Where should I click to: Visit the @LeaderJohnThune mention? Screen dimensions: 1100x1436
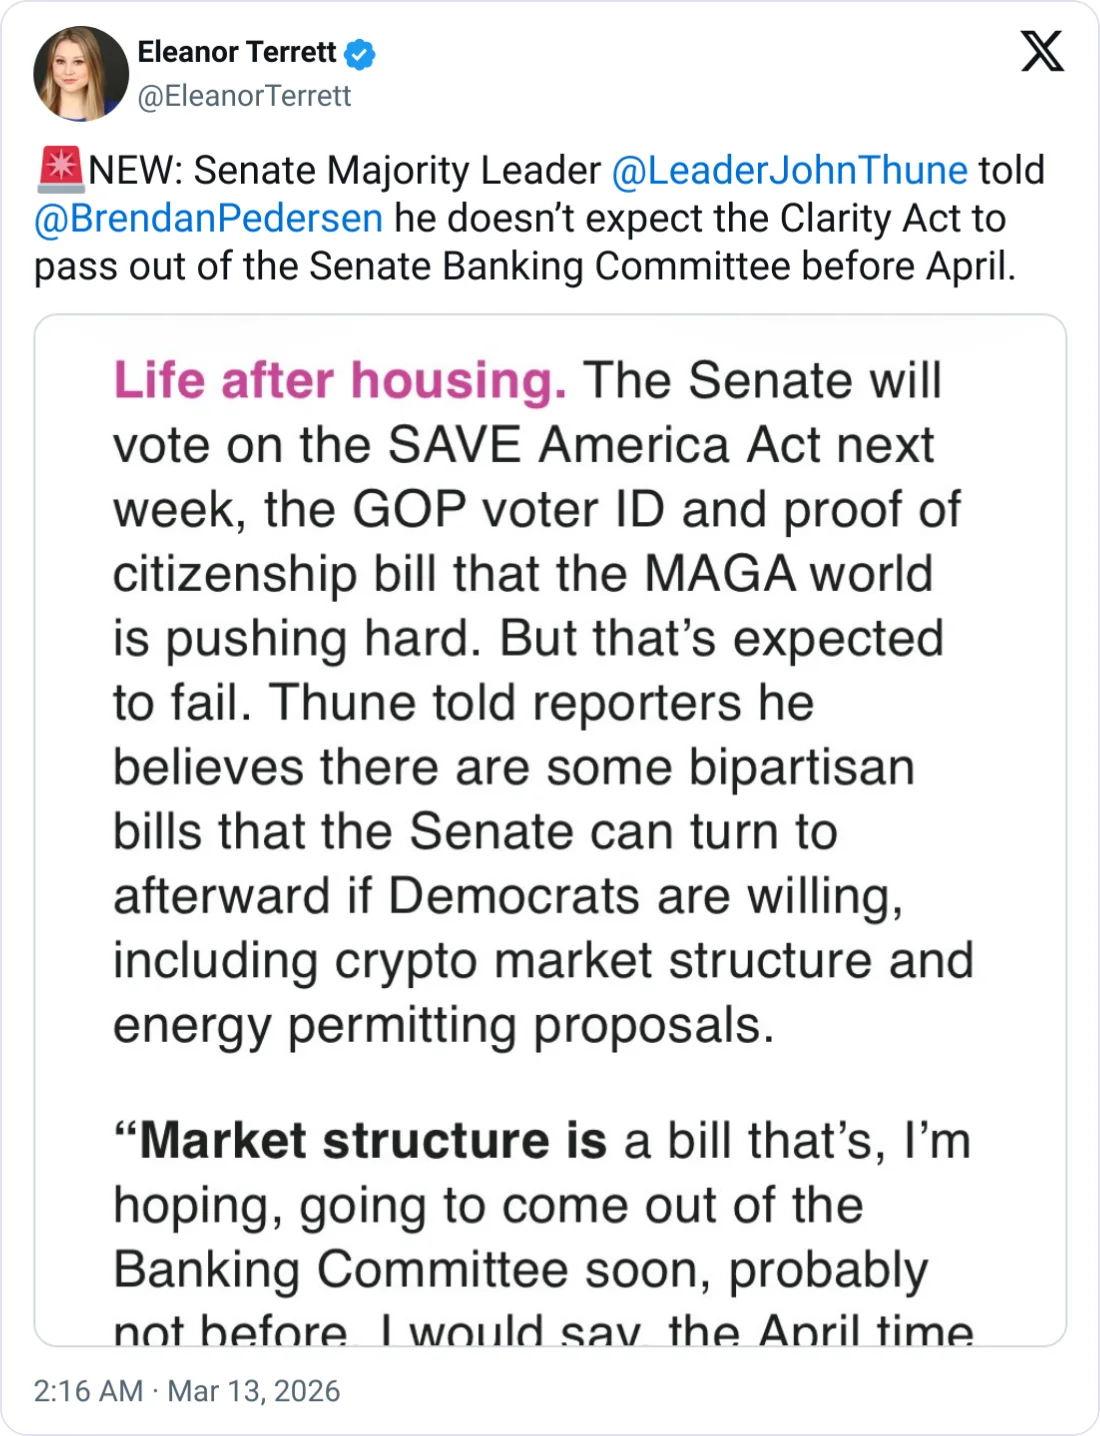(789, 171)
